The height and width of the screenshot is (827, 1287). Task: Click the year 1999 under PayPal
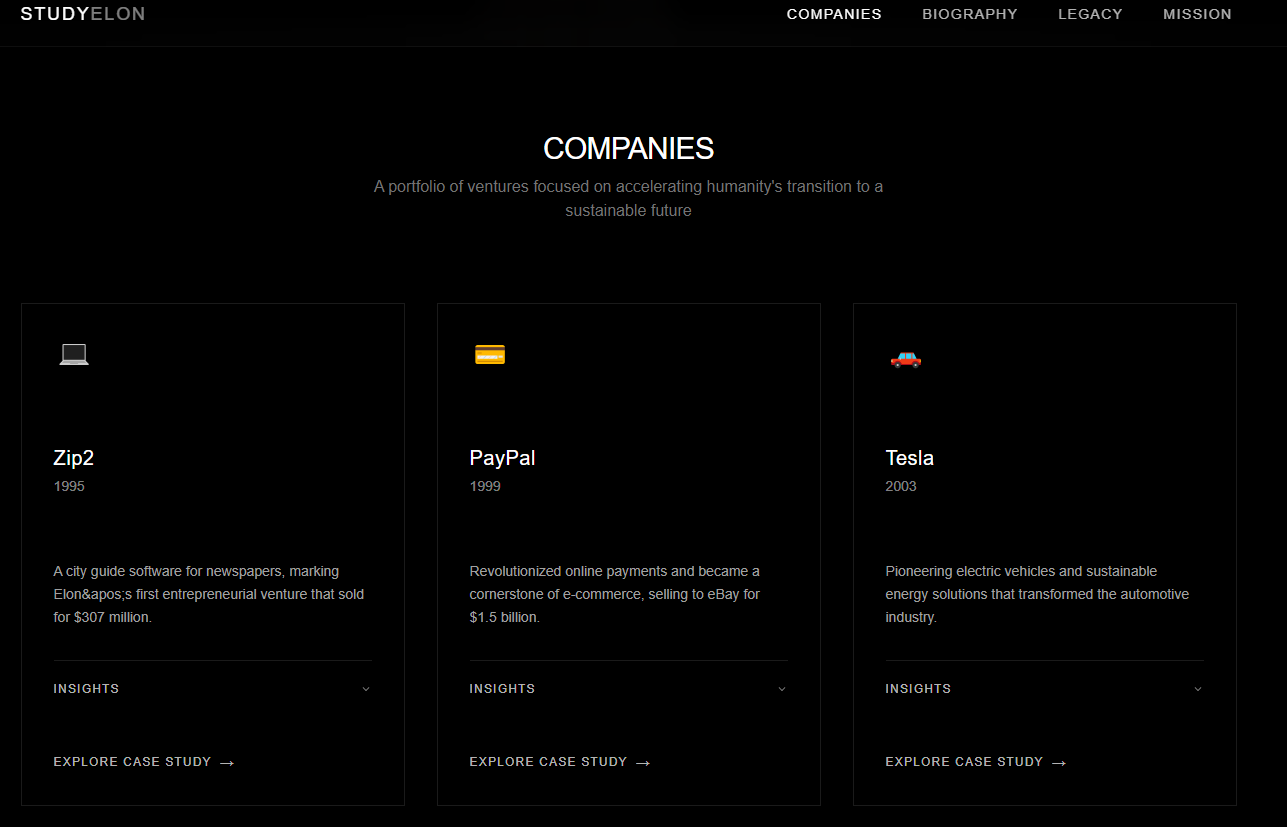485,487
